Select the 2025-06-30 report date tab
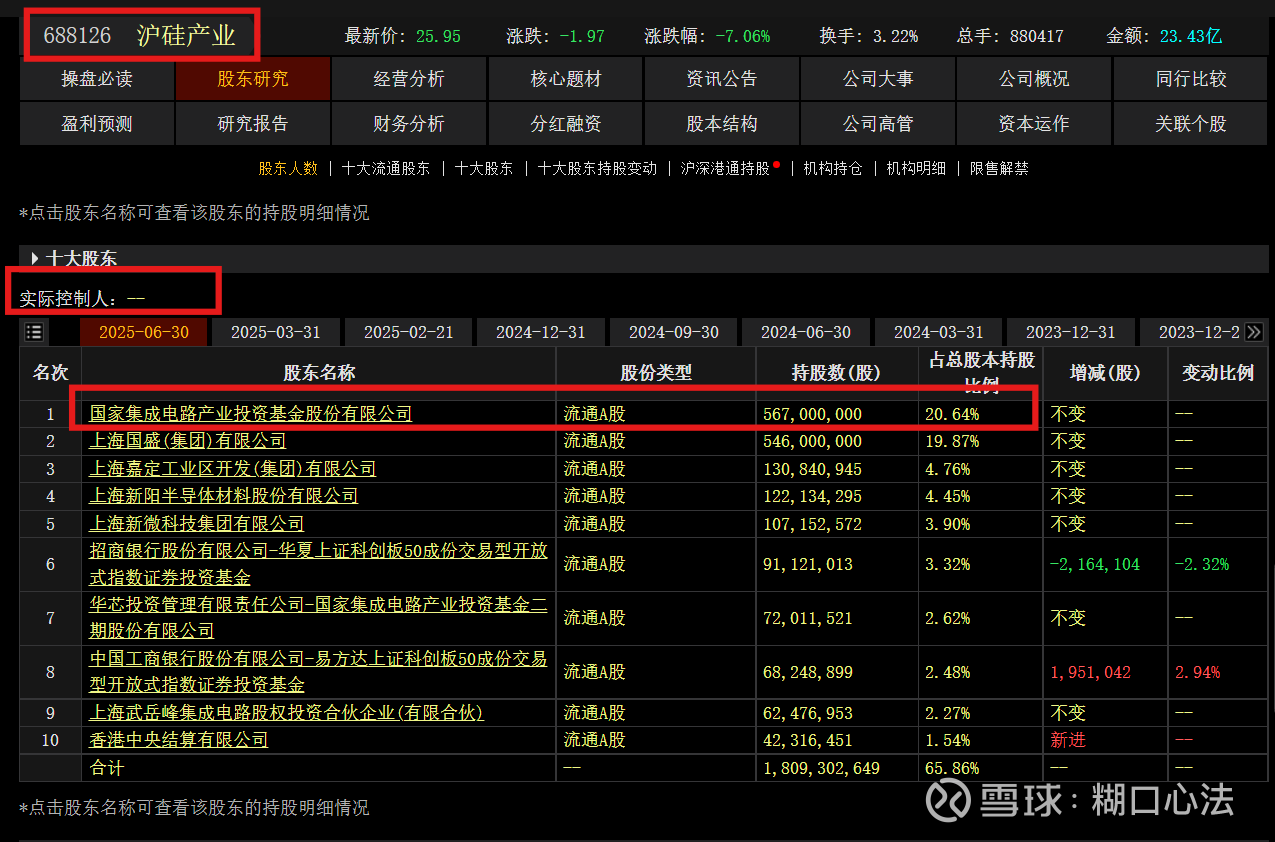The image size is (1275, 842). (144, 332)
